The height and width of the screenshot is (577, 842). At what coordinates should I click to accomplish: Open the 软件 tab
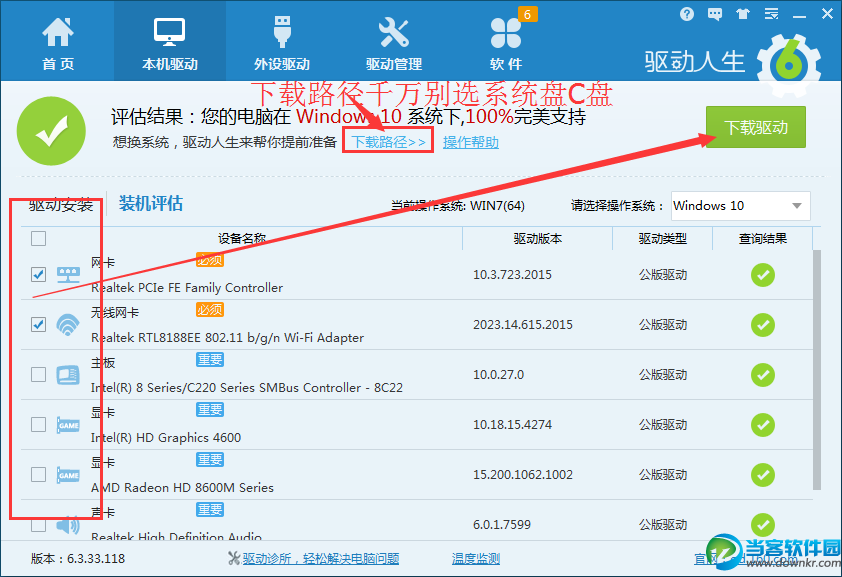pyautogui.click(x=506, y=43)
